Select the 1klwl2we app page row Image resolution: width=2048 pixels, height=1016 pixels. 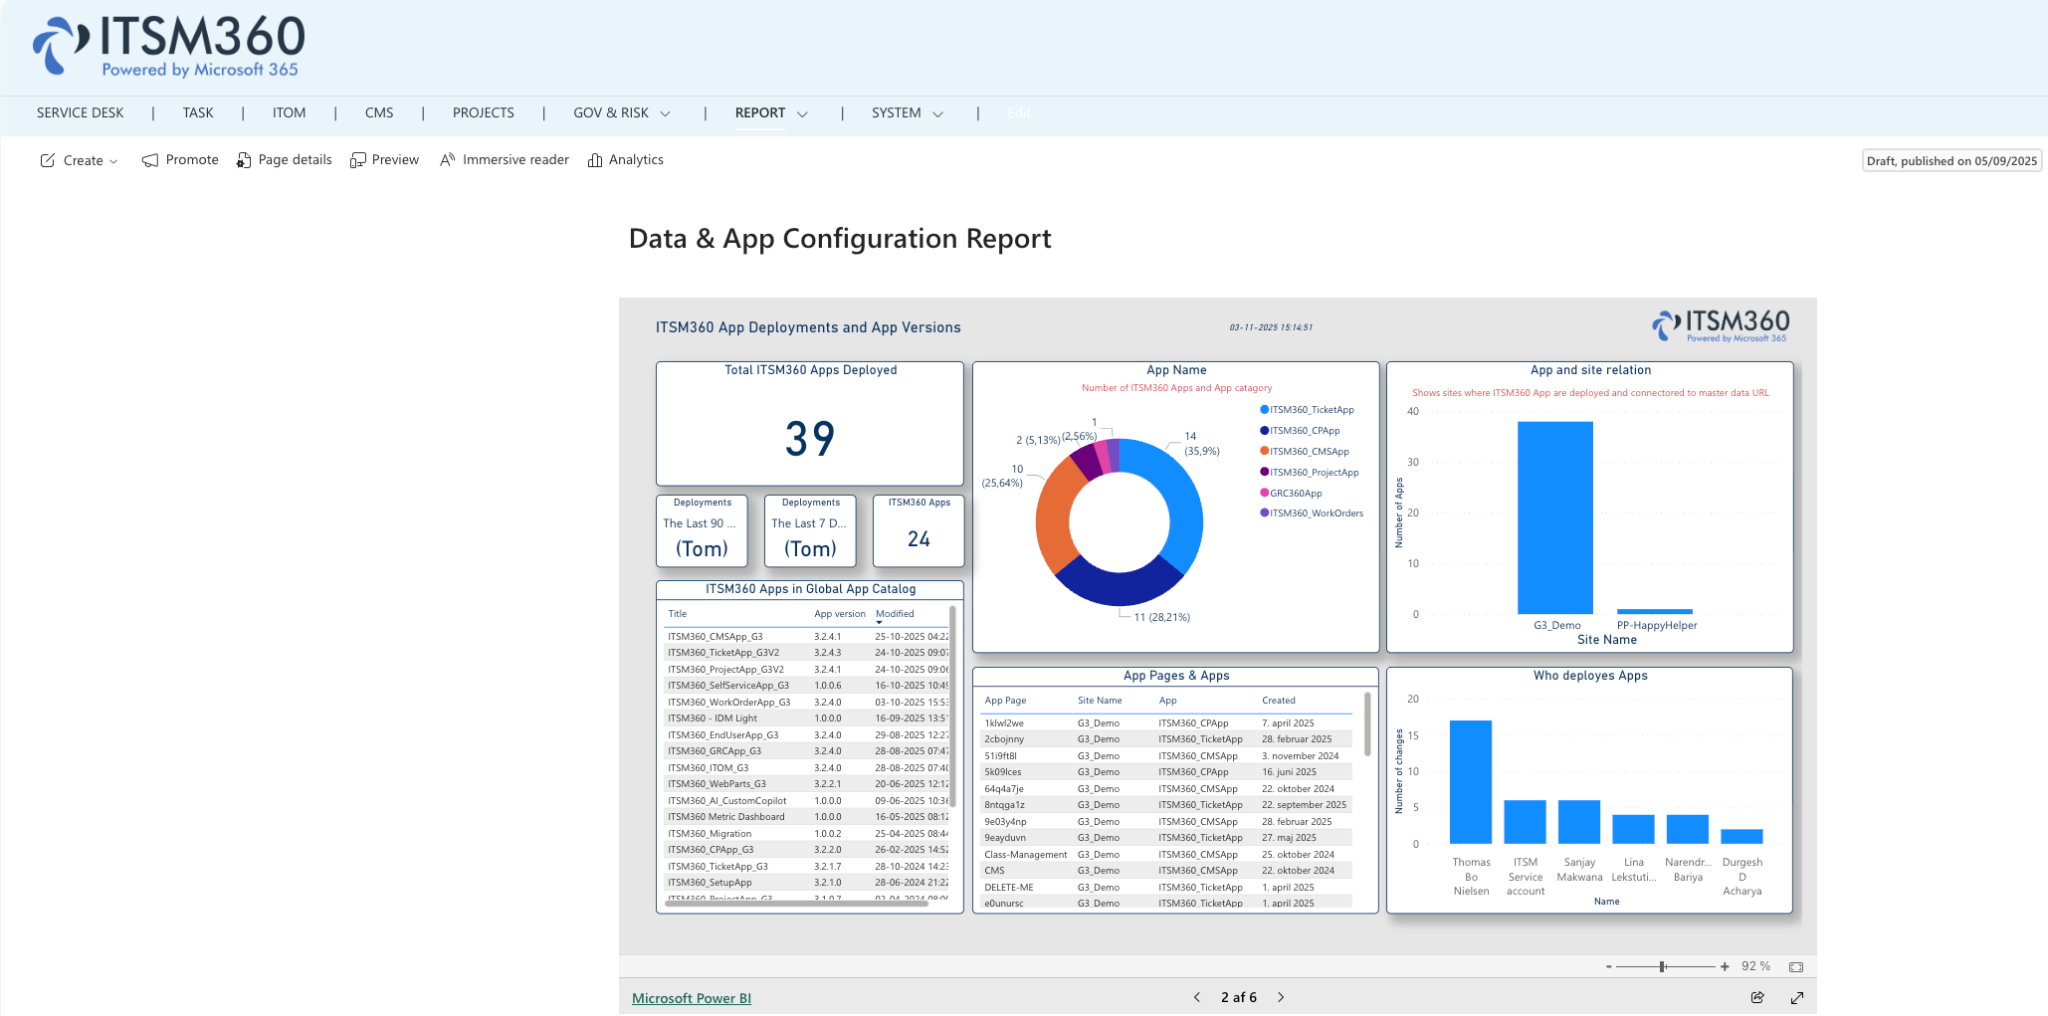click(x=1168, y=723)
